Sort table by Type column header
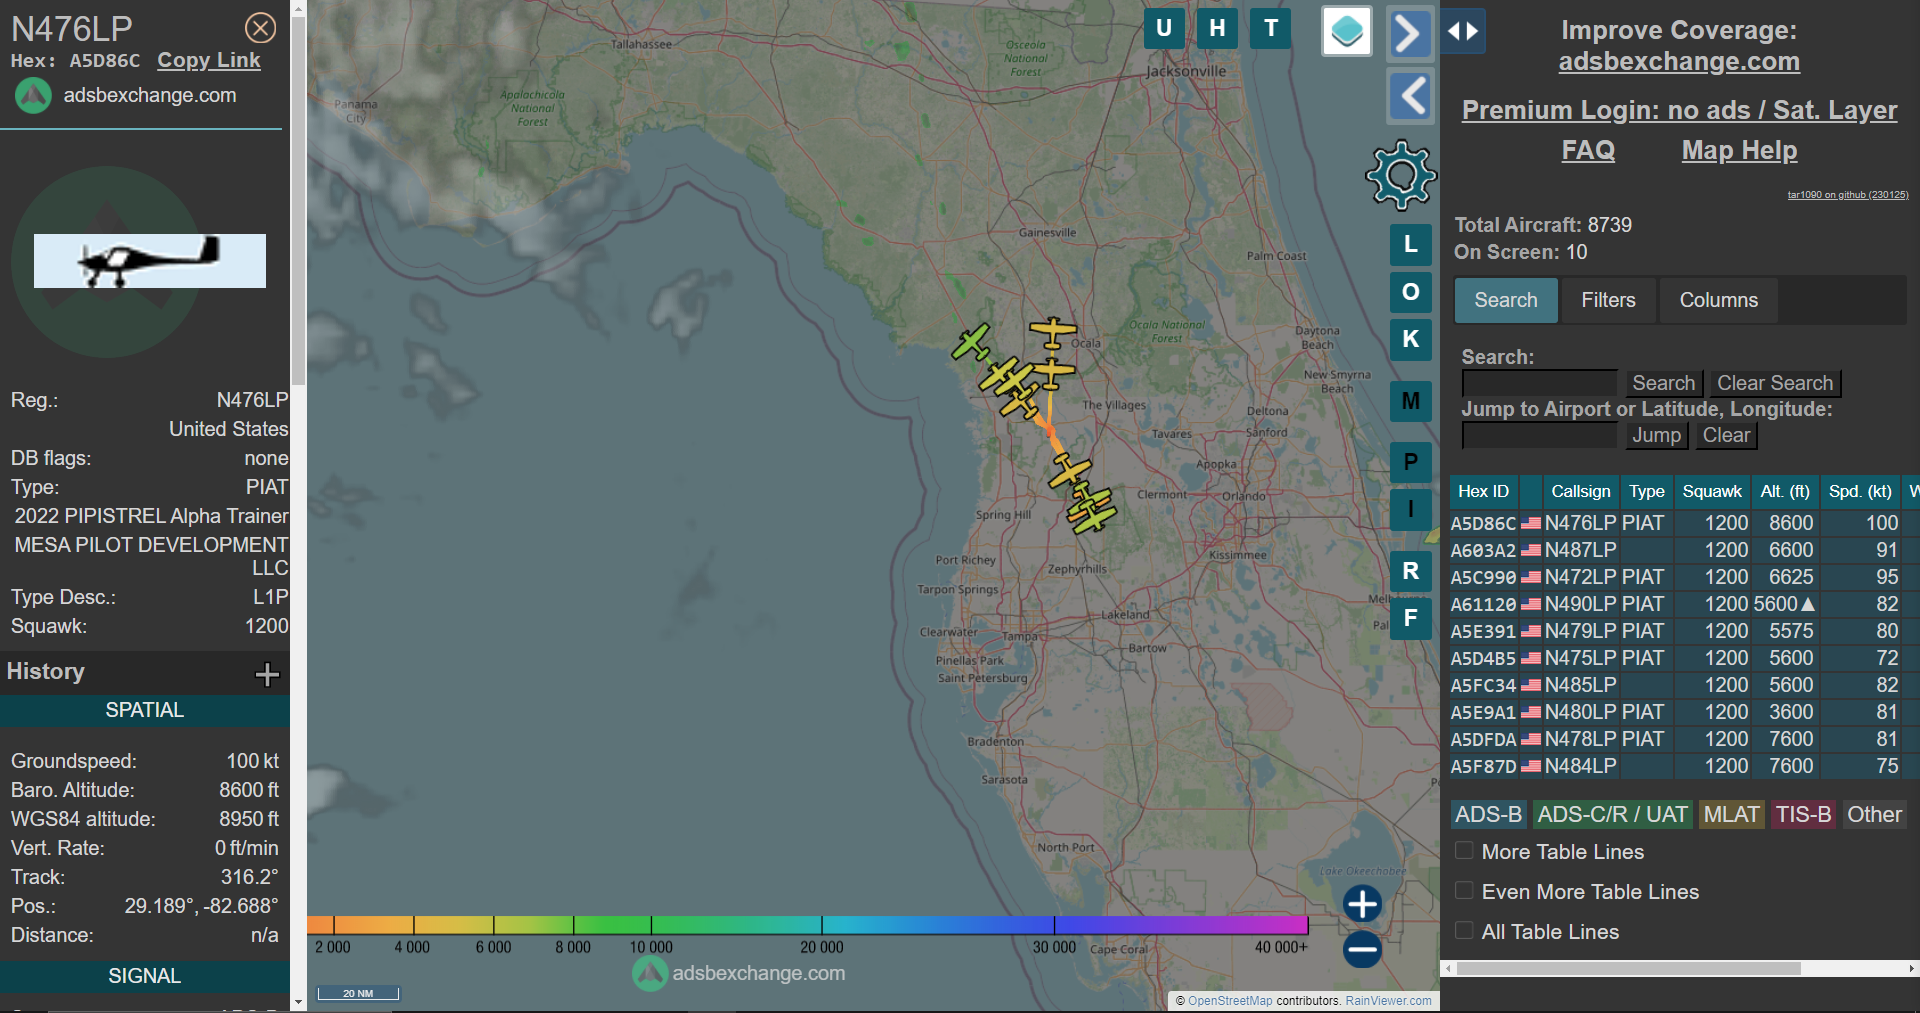This screenshot has height=1013, width=1920. pyautogui.click(x=1646, y=491)
